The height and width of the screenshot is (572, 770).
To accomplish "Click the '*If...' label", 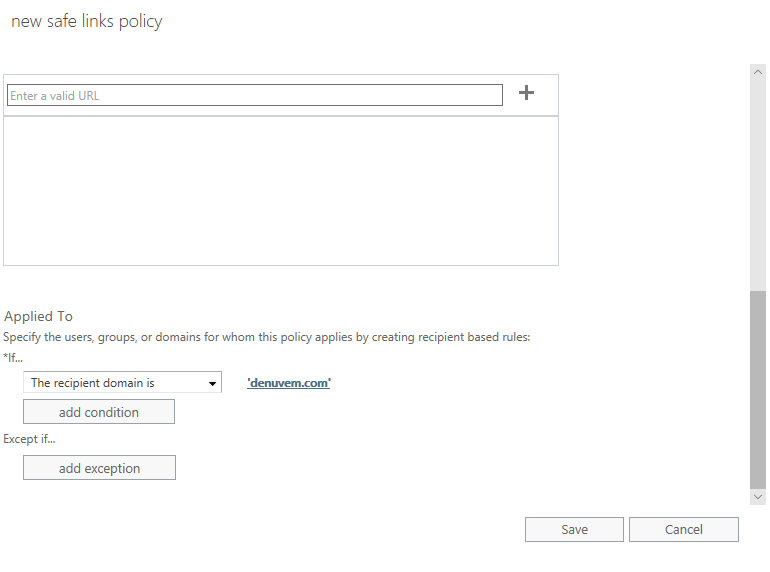I will tap(13, 357).
